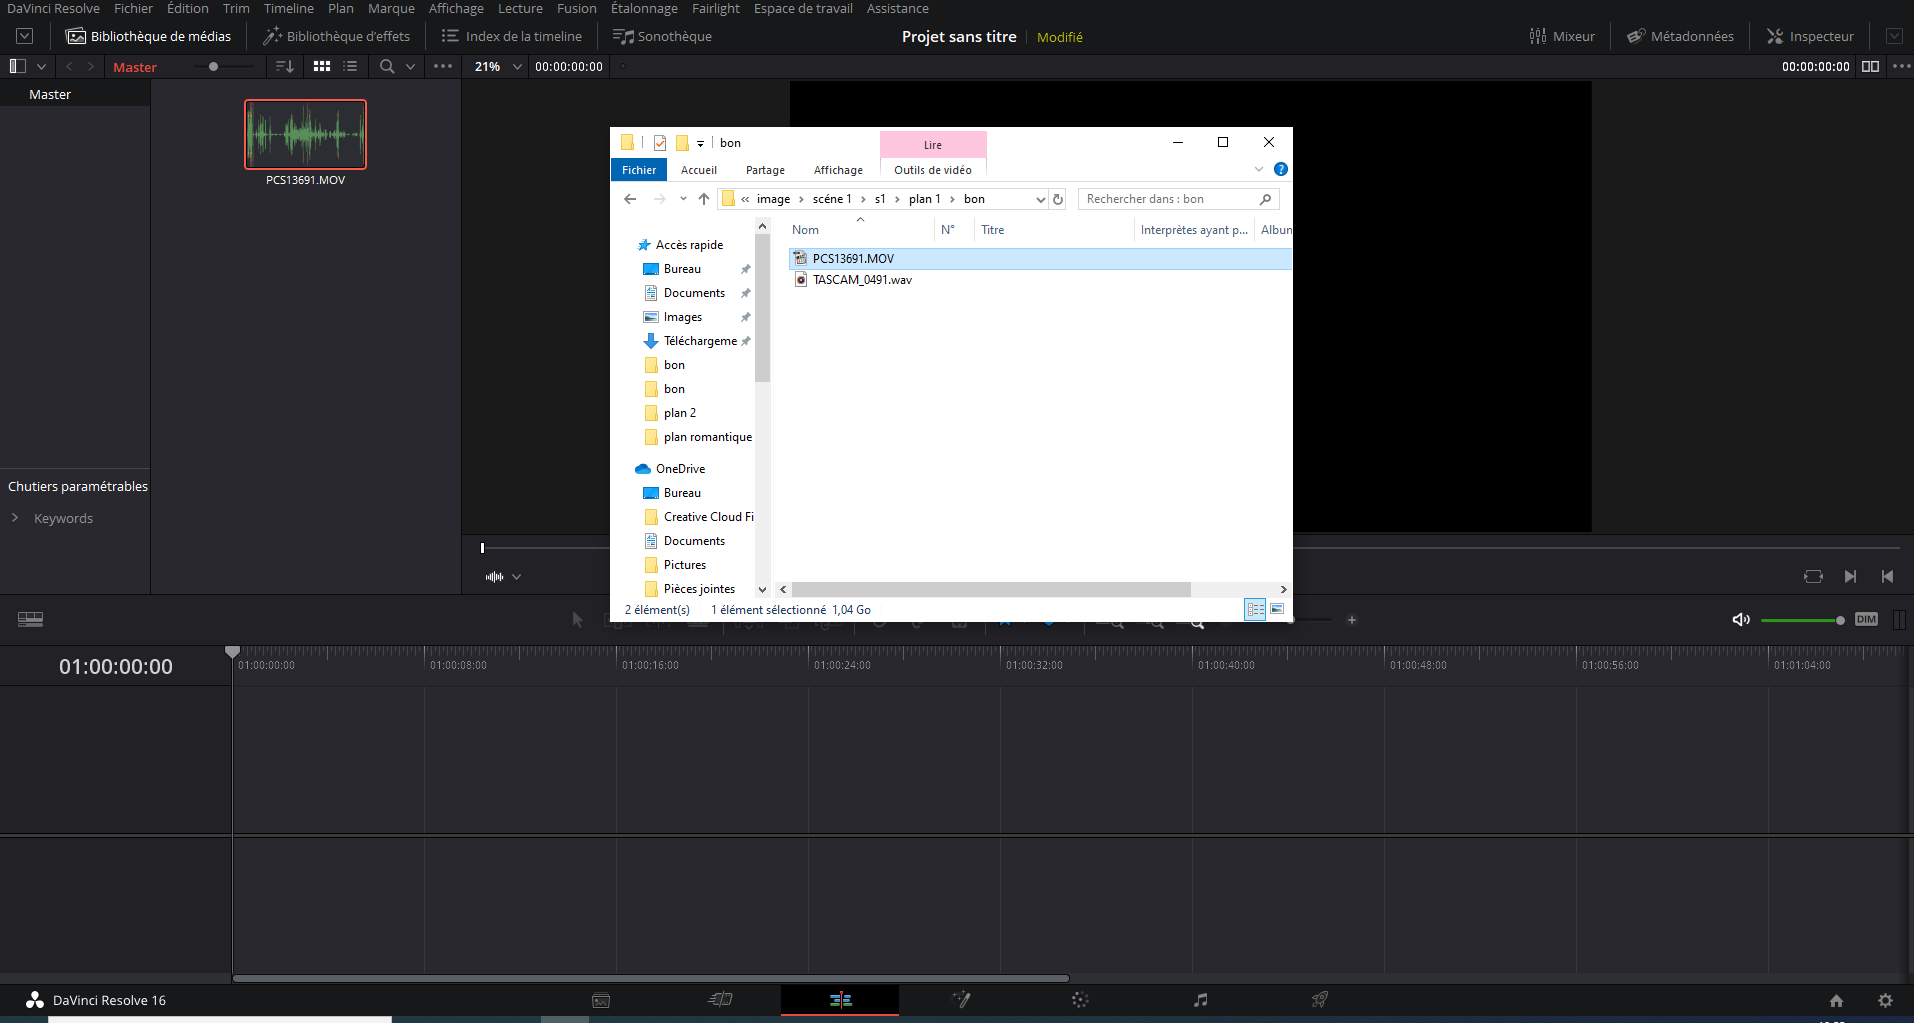Show the Bibliothèque d'effets panel
Viewport: 1914px width, 1023px height.
[336, 37]
